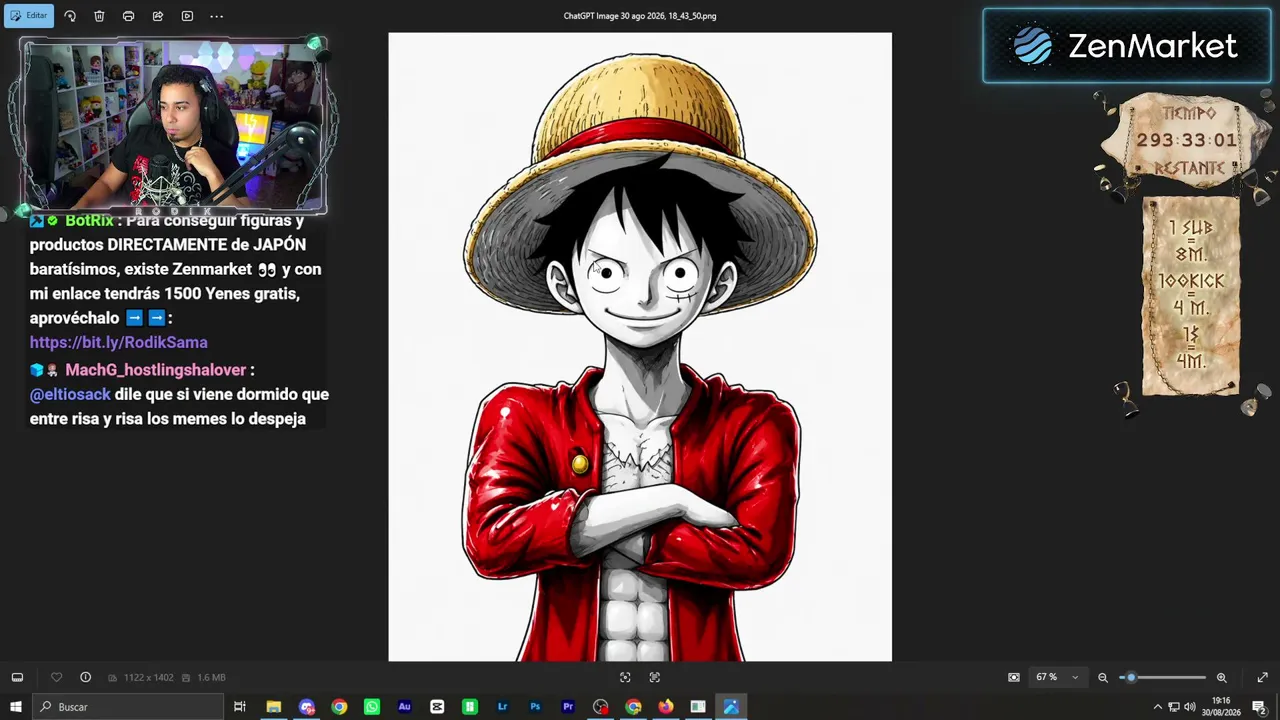Click the zoom slider track
1280x720 pixels.
1162,677
